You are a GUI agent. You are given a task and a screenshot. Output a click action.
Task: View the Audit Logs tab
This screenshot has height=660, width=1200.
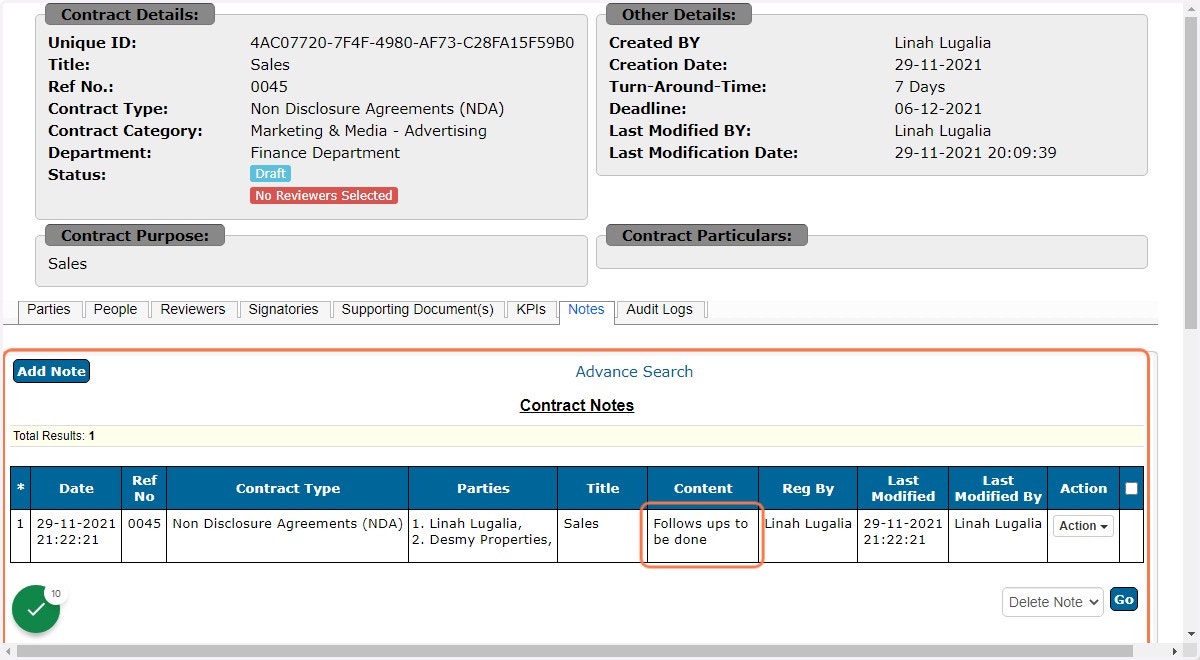[x=660, y=310]
